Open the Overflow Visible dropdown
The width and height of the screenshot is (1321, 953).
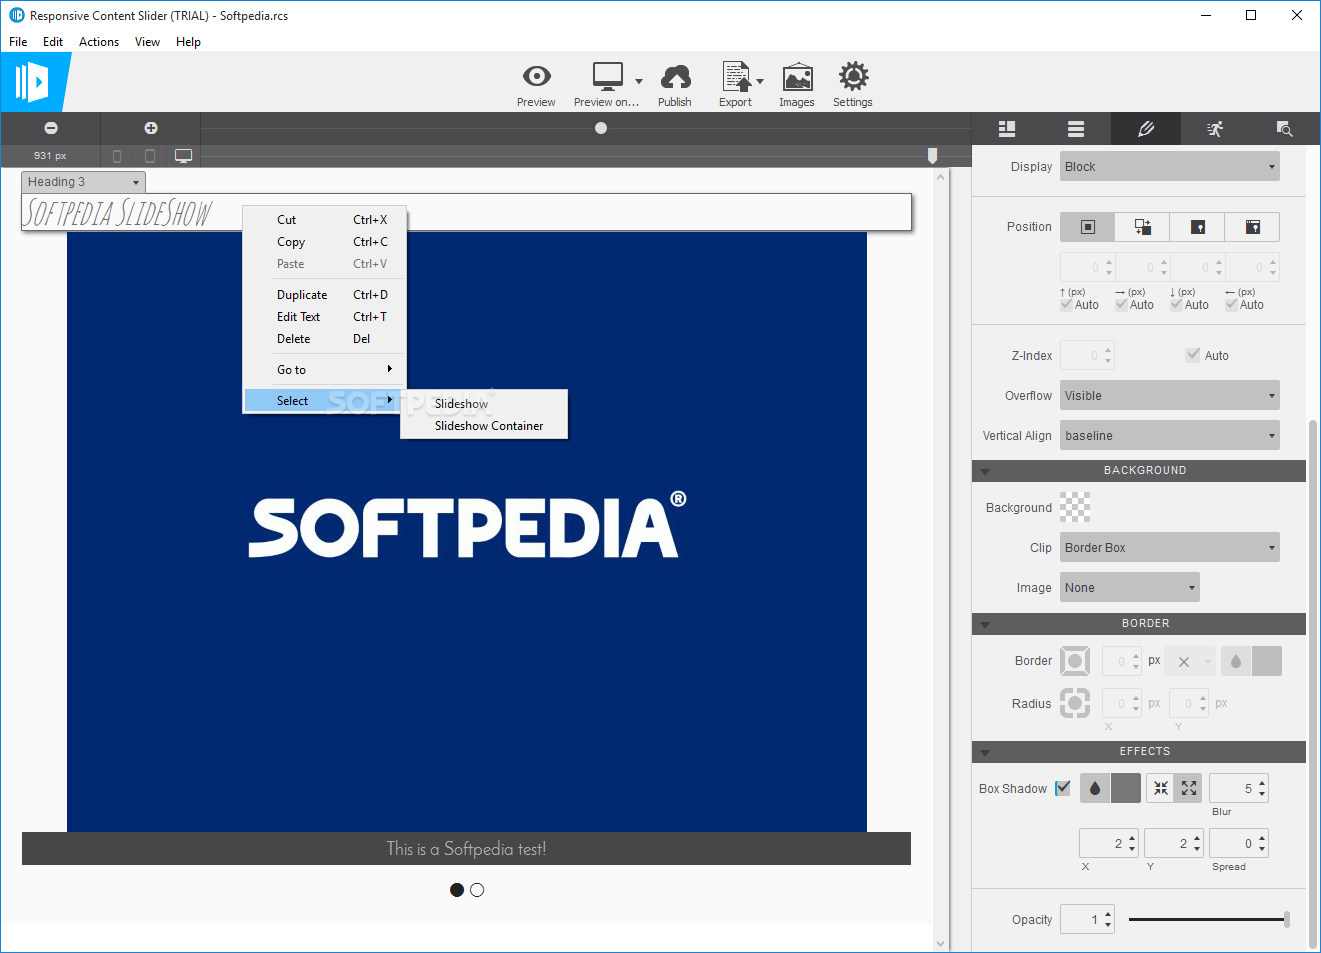(1170, 396)
